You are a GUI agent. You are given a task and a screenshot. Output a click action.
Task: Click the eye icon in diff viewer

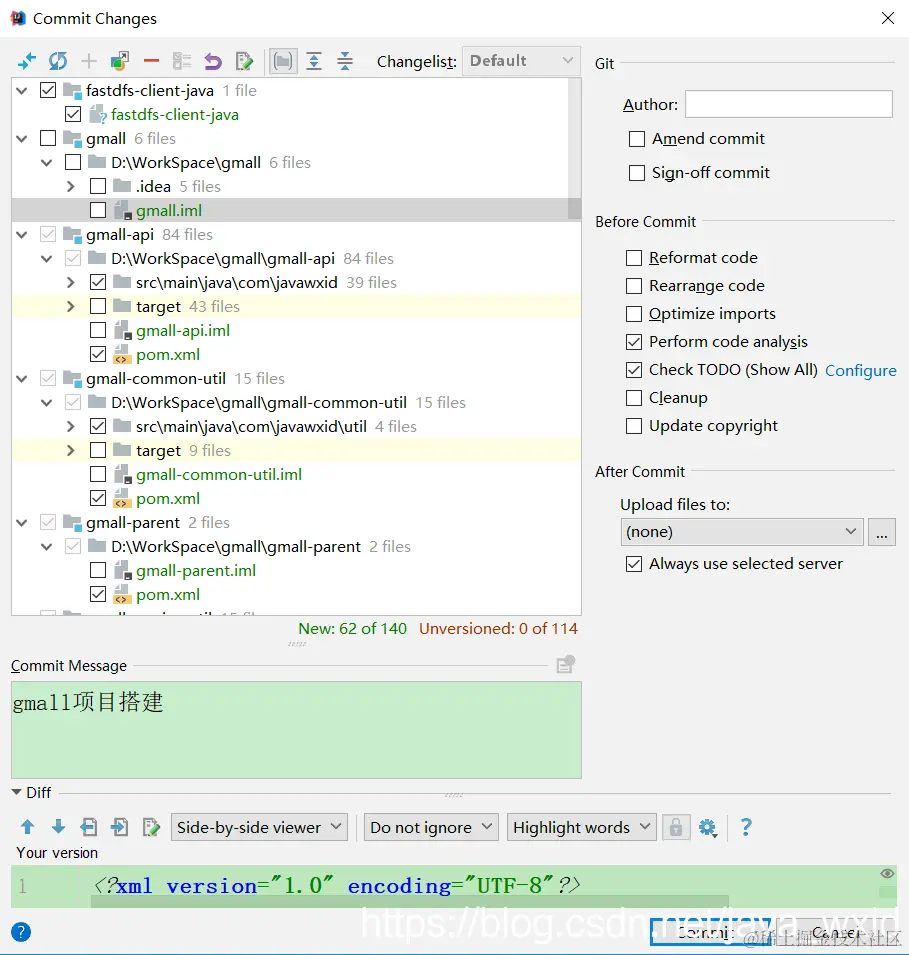887,873
